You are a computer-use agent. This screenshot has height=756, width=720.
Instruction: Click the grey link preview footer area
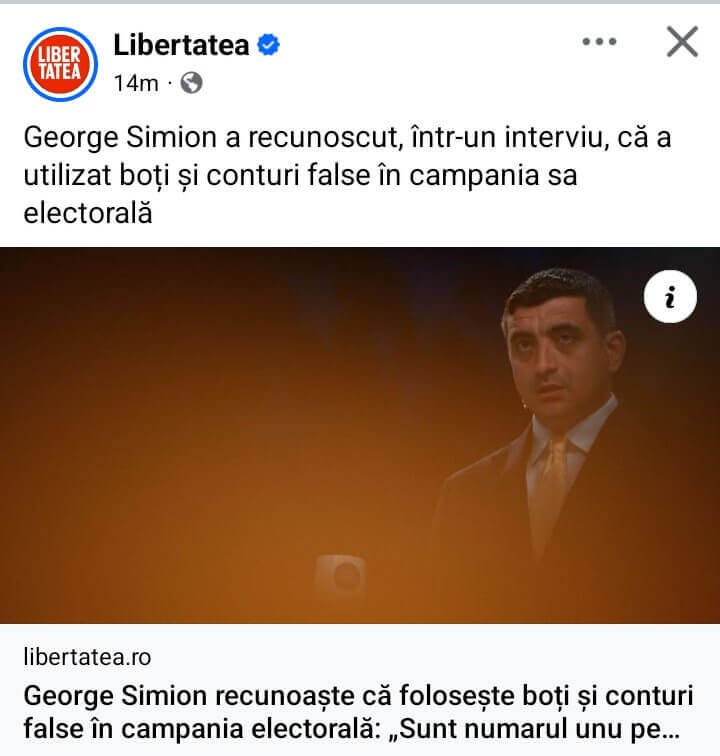tap(360, 690)
